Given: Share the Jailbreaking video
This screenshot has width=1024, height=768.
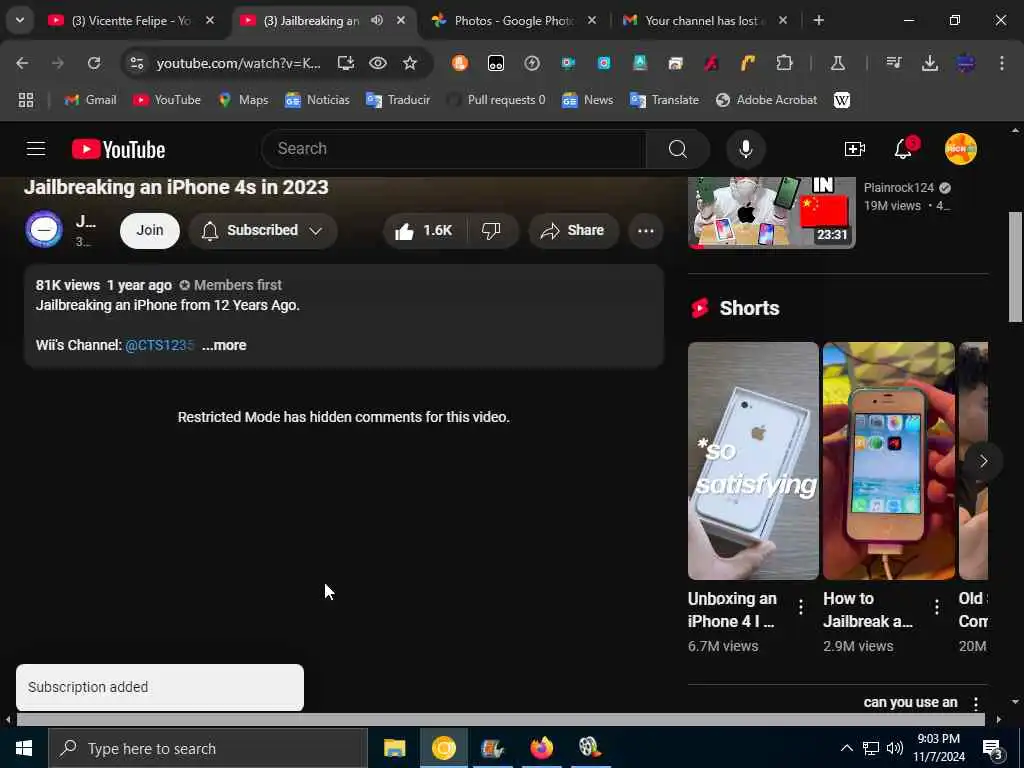Looking at the screenshot, I should (573, 231).
